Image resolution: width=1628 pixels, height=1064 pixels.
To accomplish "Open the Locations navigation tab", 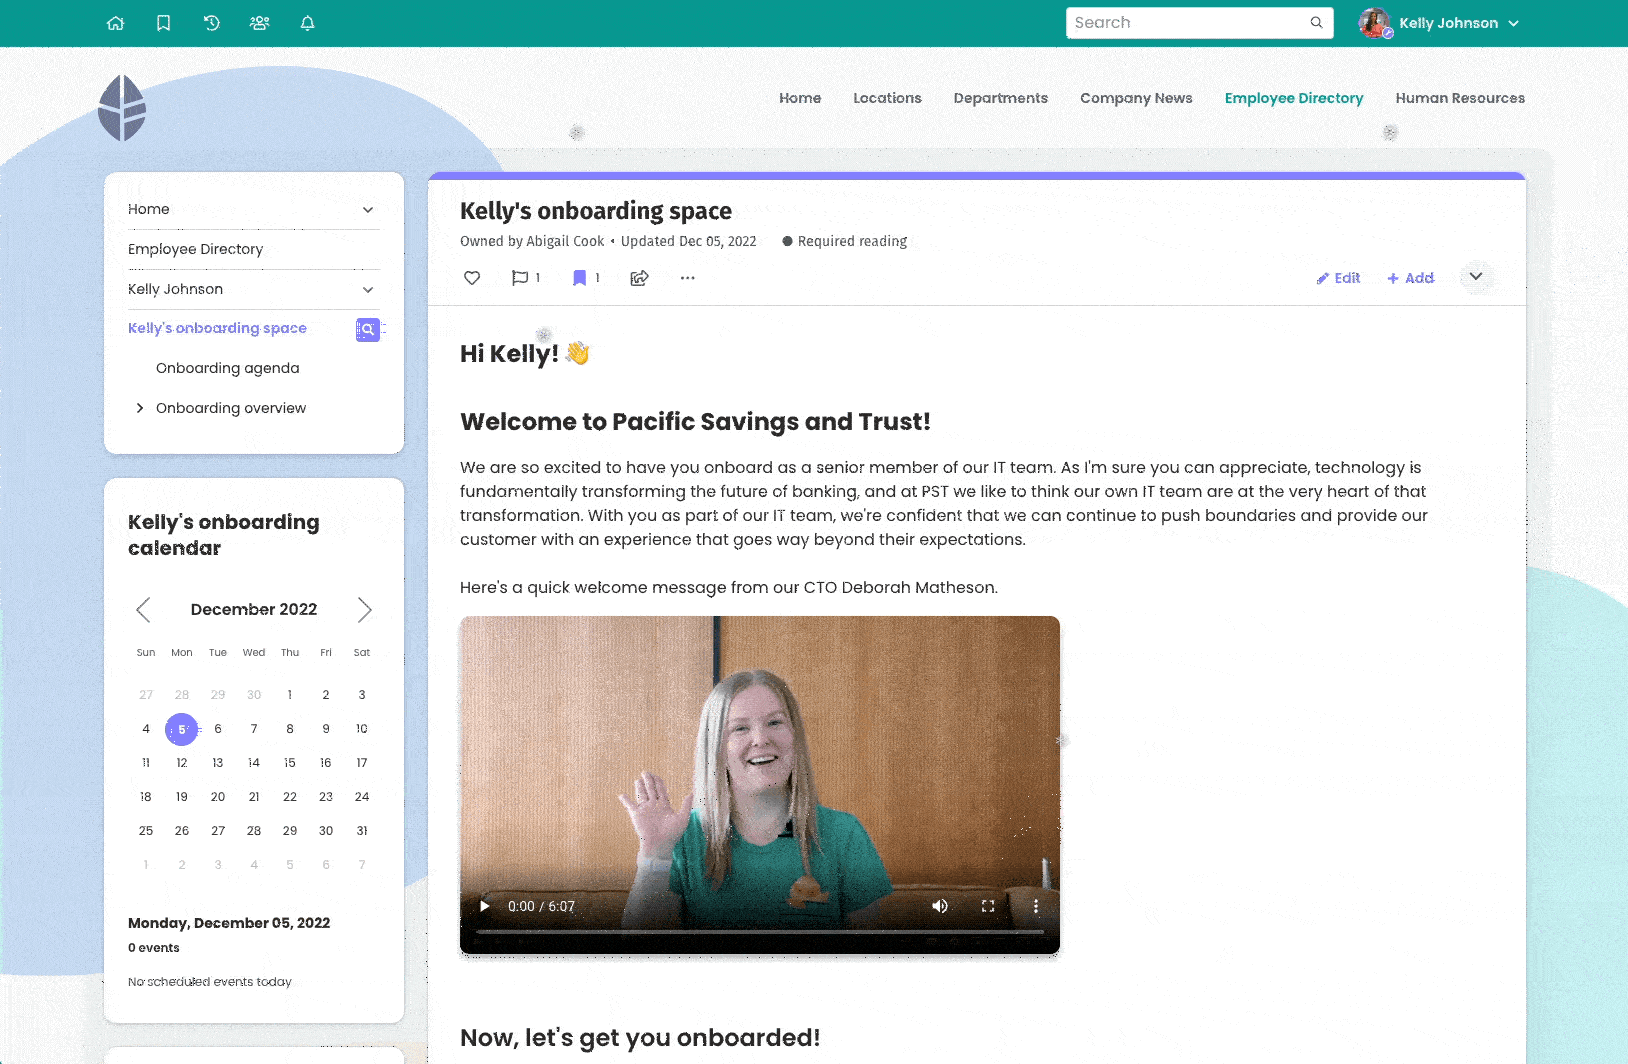I will point(887,98).
